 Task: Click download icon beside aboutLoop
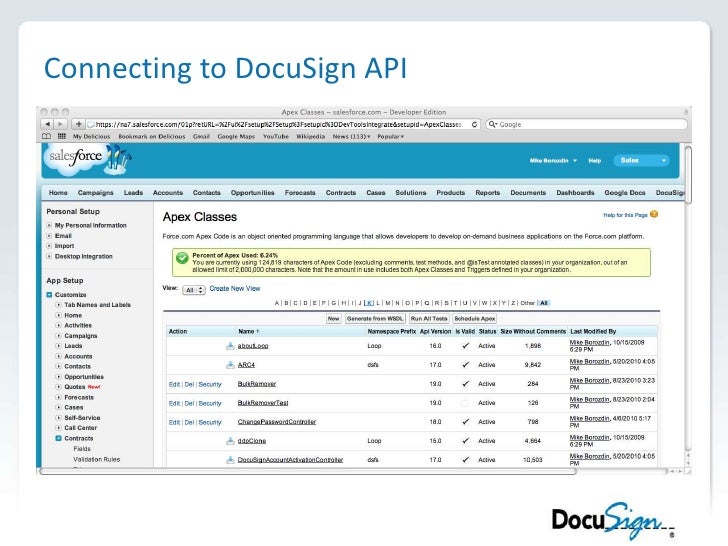point(230,346)
